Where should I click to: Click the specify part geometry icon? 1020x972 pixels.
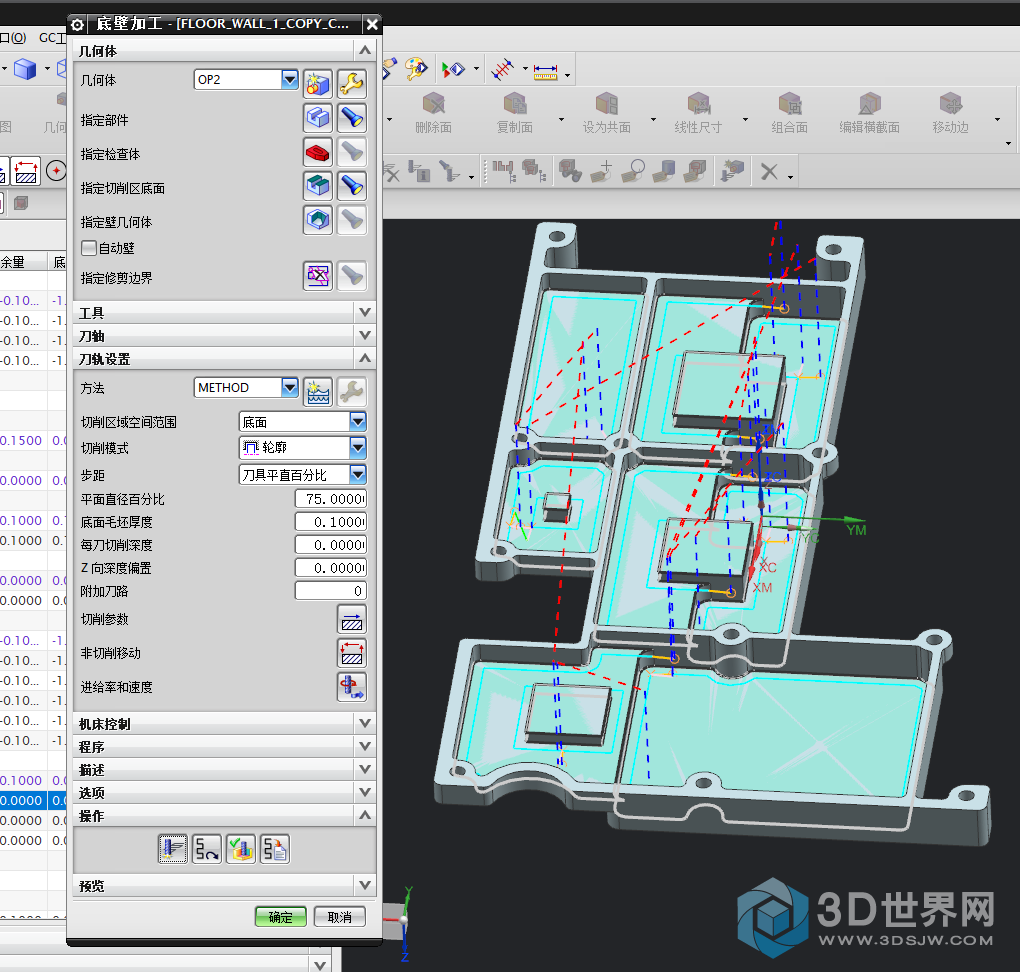click(x=317, y=119)
